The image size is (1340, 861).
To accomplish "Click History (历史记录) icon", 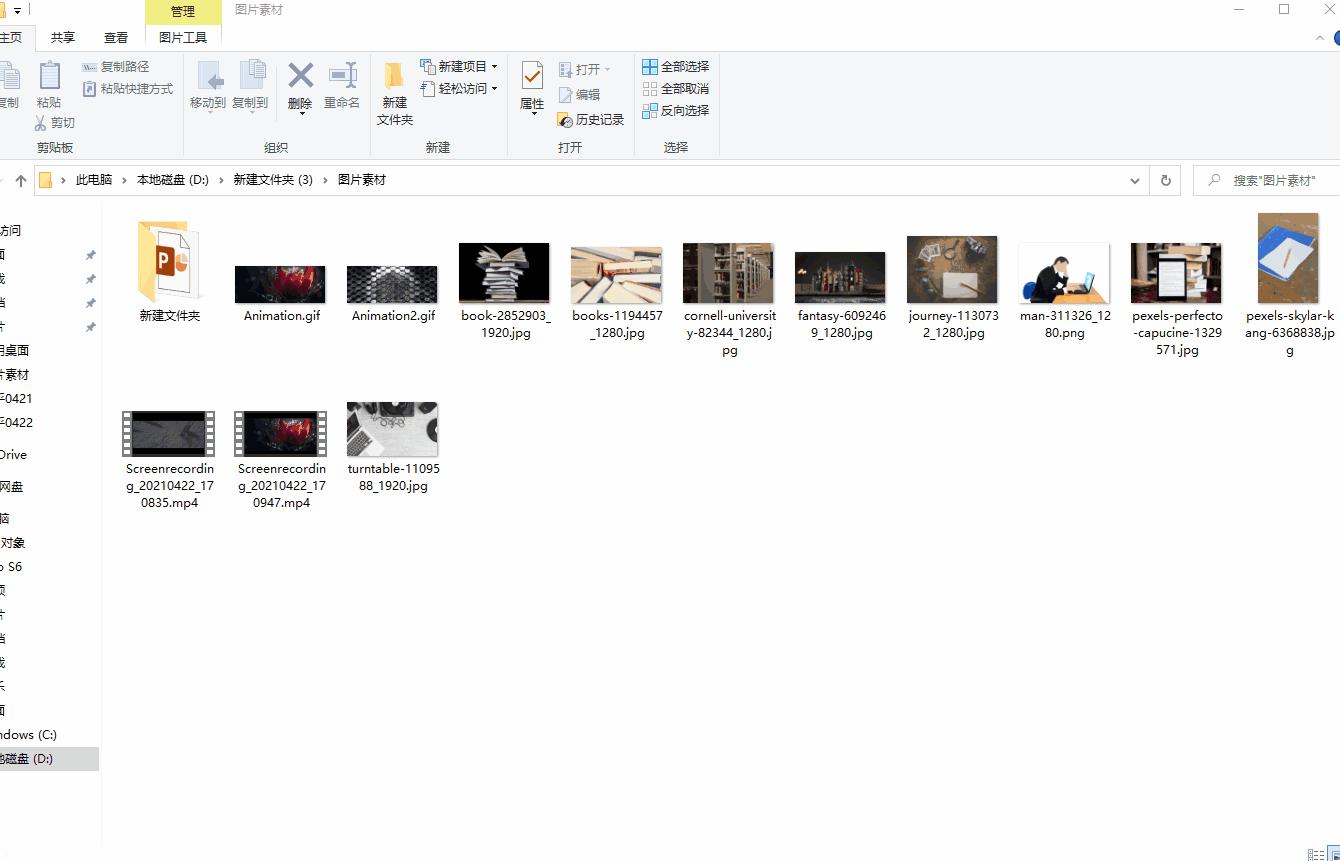I will (565, 120).
